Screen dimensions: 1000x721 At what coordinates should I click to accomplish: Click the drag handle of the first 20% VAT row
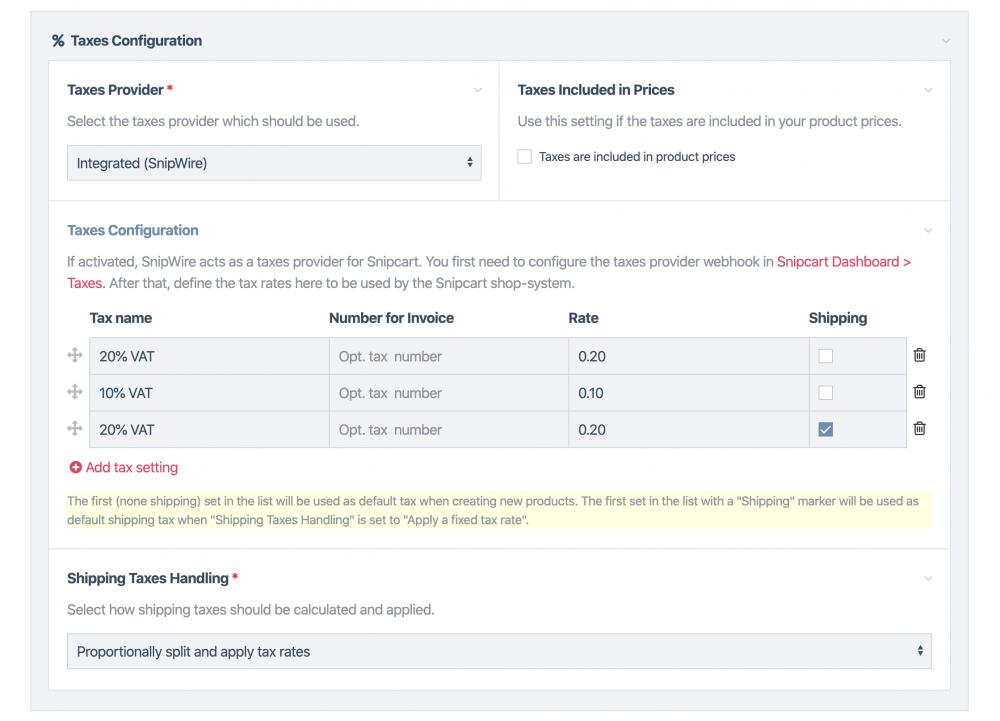75,355
